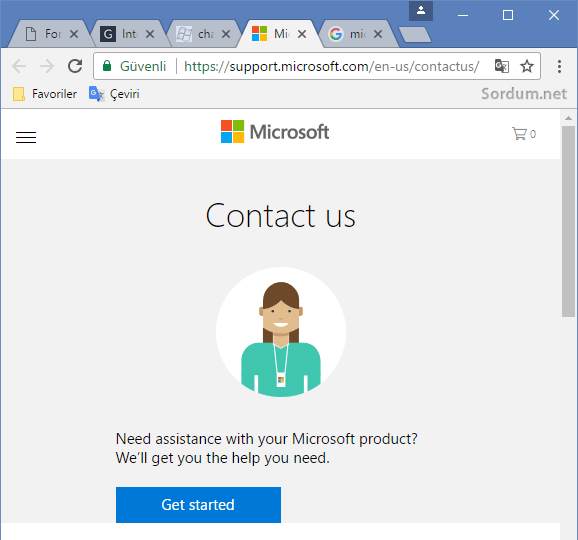Reload the page with the refresh icon
This screenshot has width=578, height=540.
(x=75, y=66)
